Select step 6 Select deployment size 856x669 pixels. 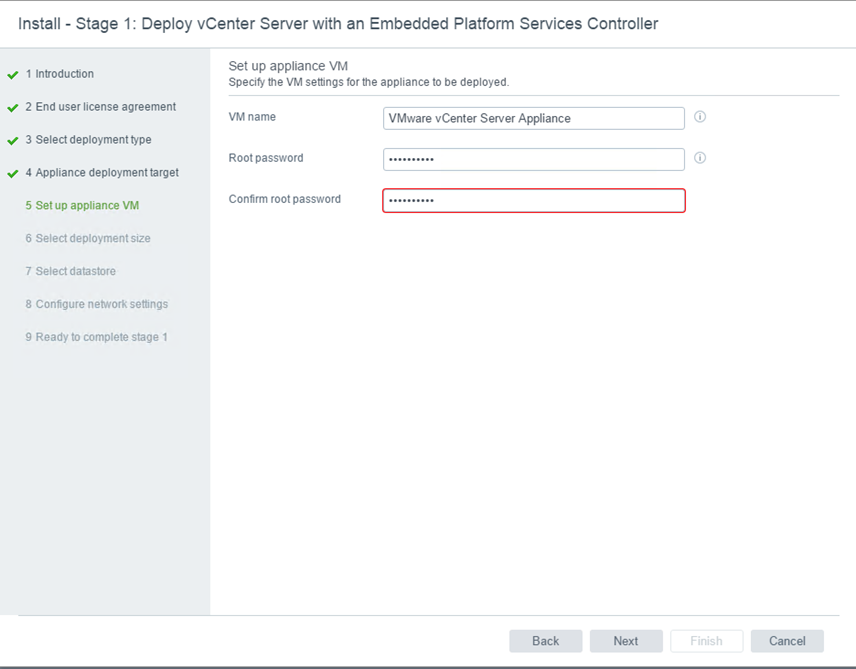(88, 239)
